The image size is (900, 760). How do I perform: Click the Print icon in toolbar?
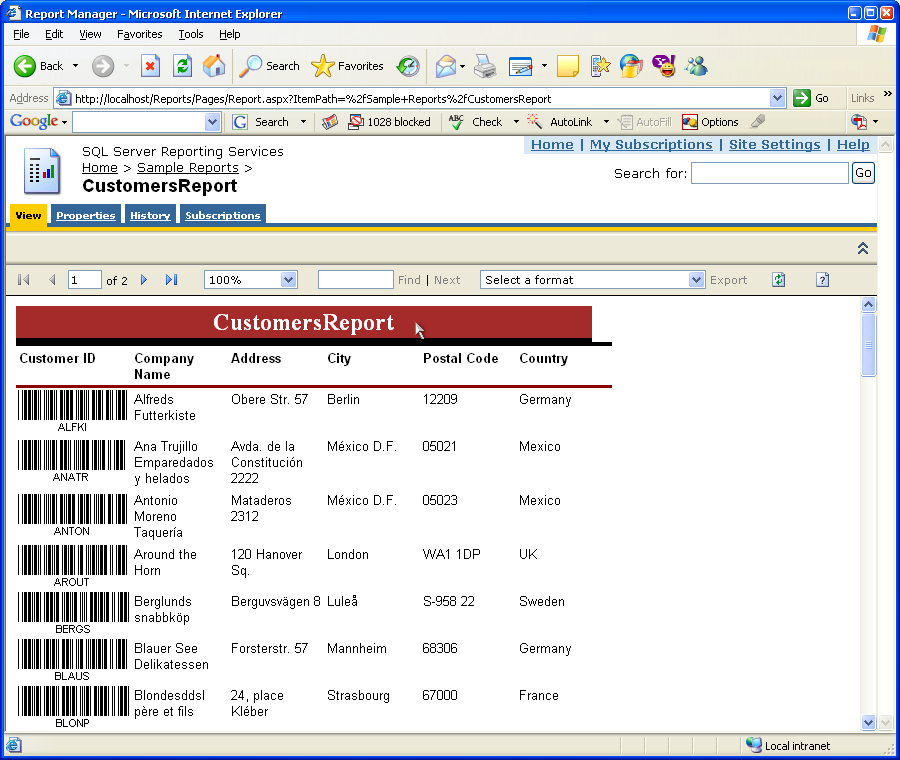click(x=485, y=66)
